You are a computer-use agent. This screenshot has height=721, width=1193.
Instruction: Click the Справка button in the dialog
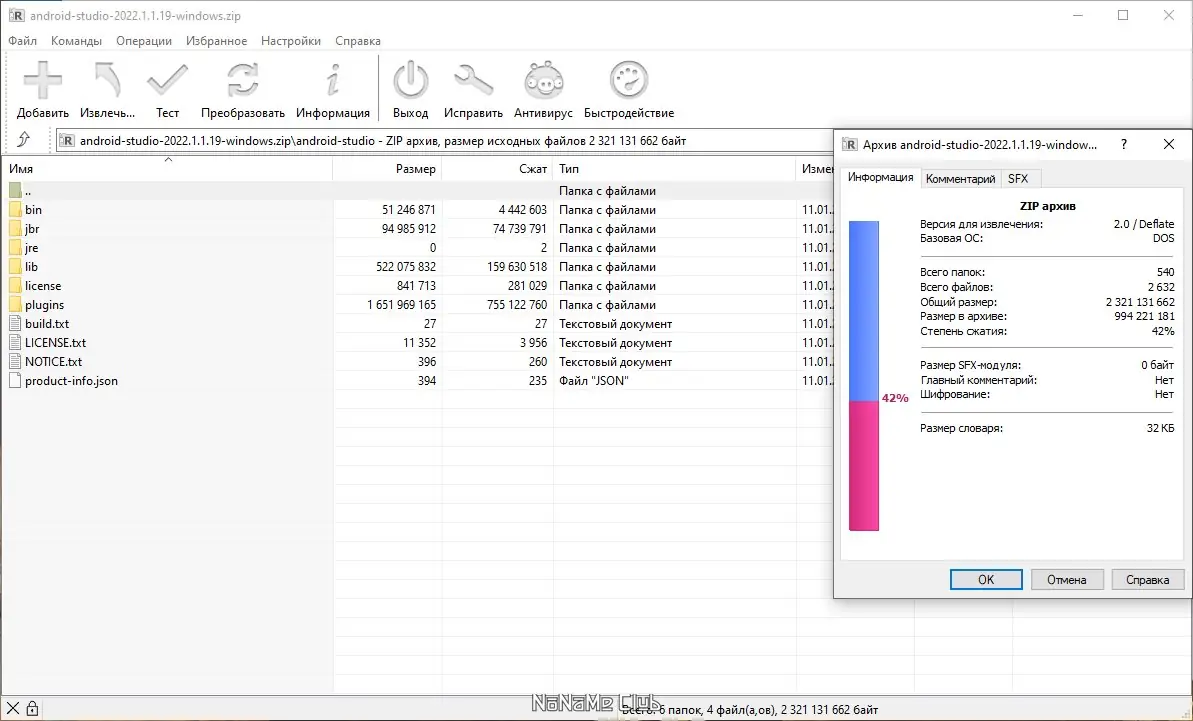click(x=1147, y=579)
